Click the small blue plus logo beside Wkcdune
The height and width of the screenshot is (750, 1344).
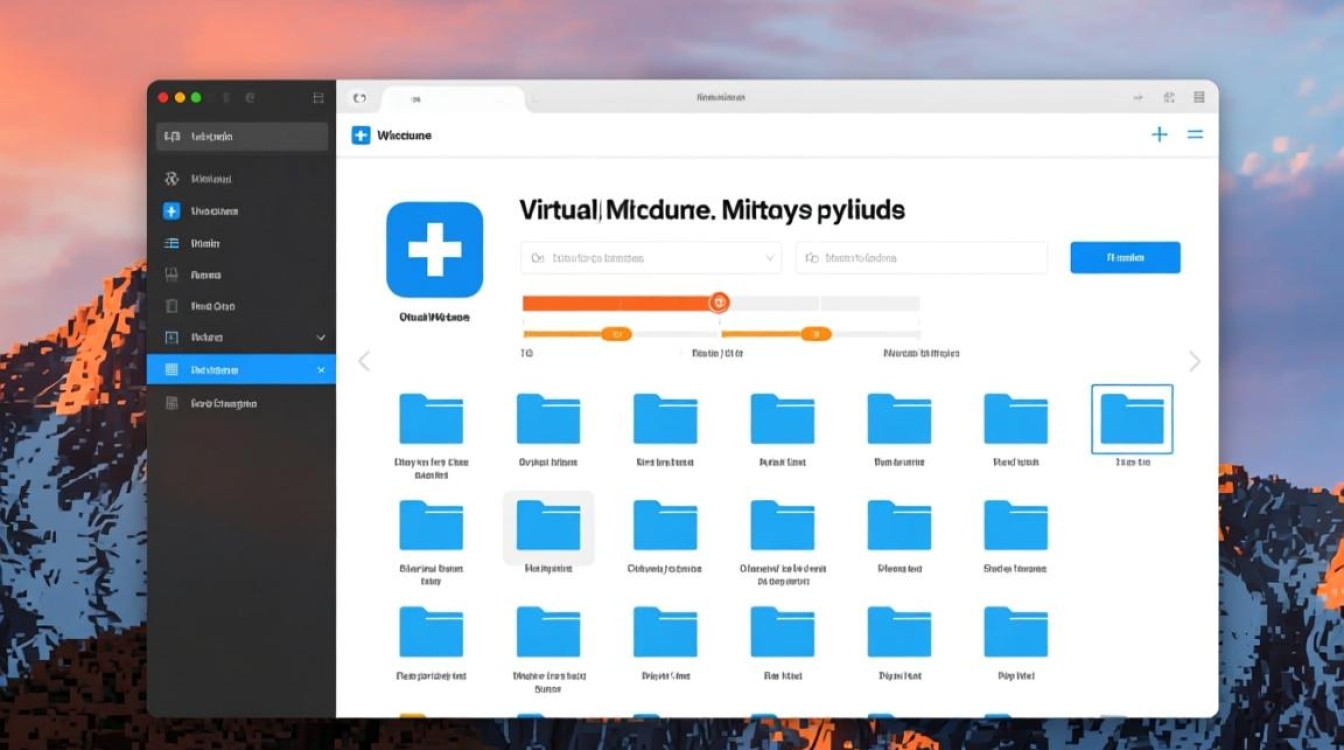[361, 135]
